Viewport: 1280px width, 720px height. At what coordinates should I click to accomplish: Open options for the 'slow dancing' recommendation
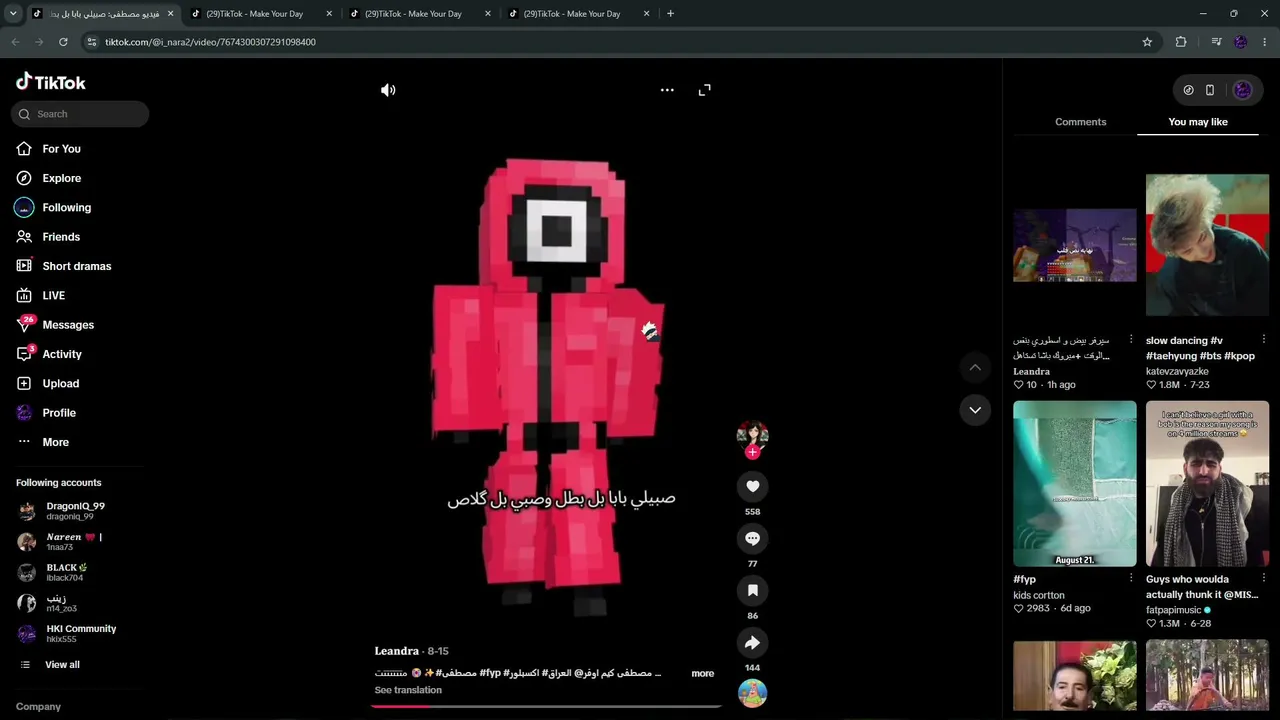(x=1264, y=340)
